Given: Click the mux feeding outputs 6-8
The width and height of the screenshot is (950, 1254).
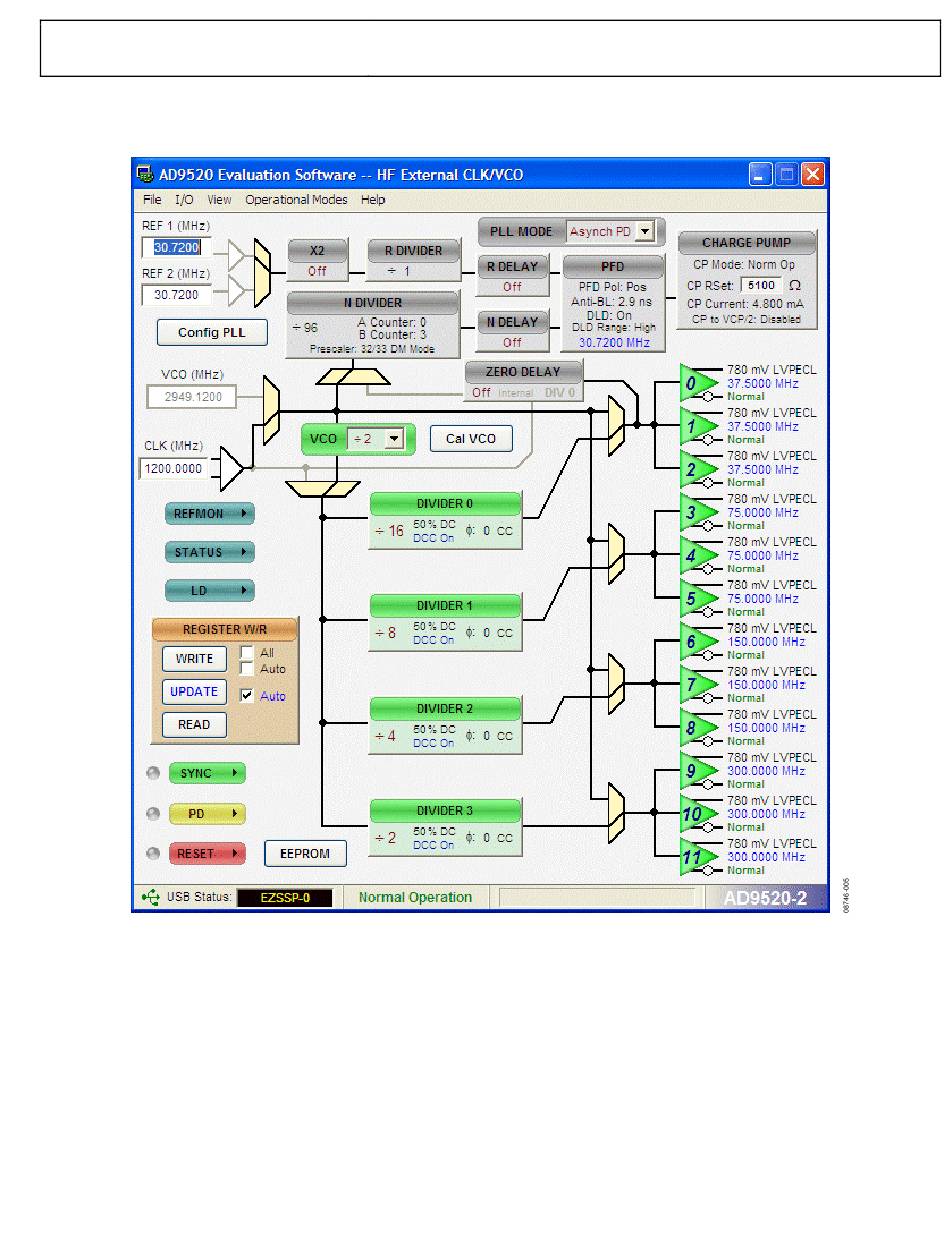Looking at the screenshot, I should point(616,684).
